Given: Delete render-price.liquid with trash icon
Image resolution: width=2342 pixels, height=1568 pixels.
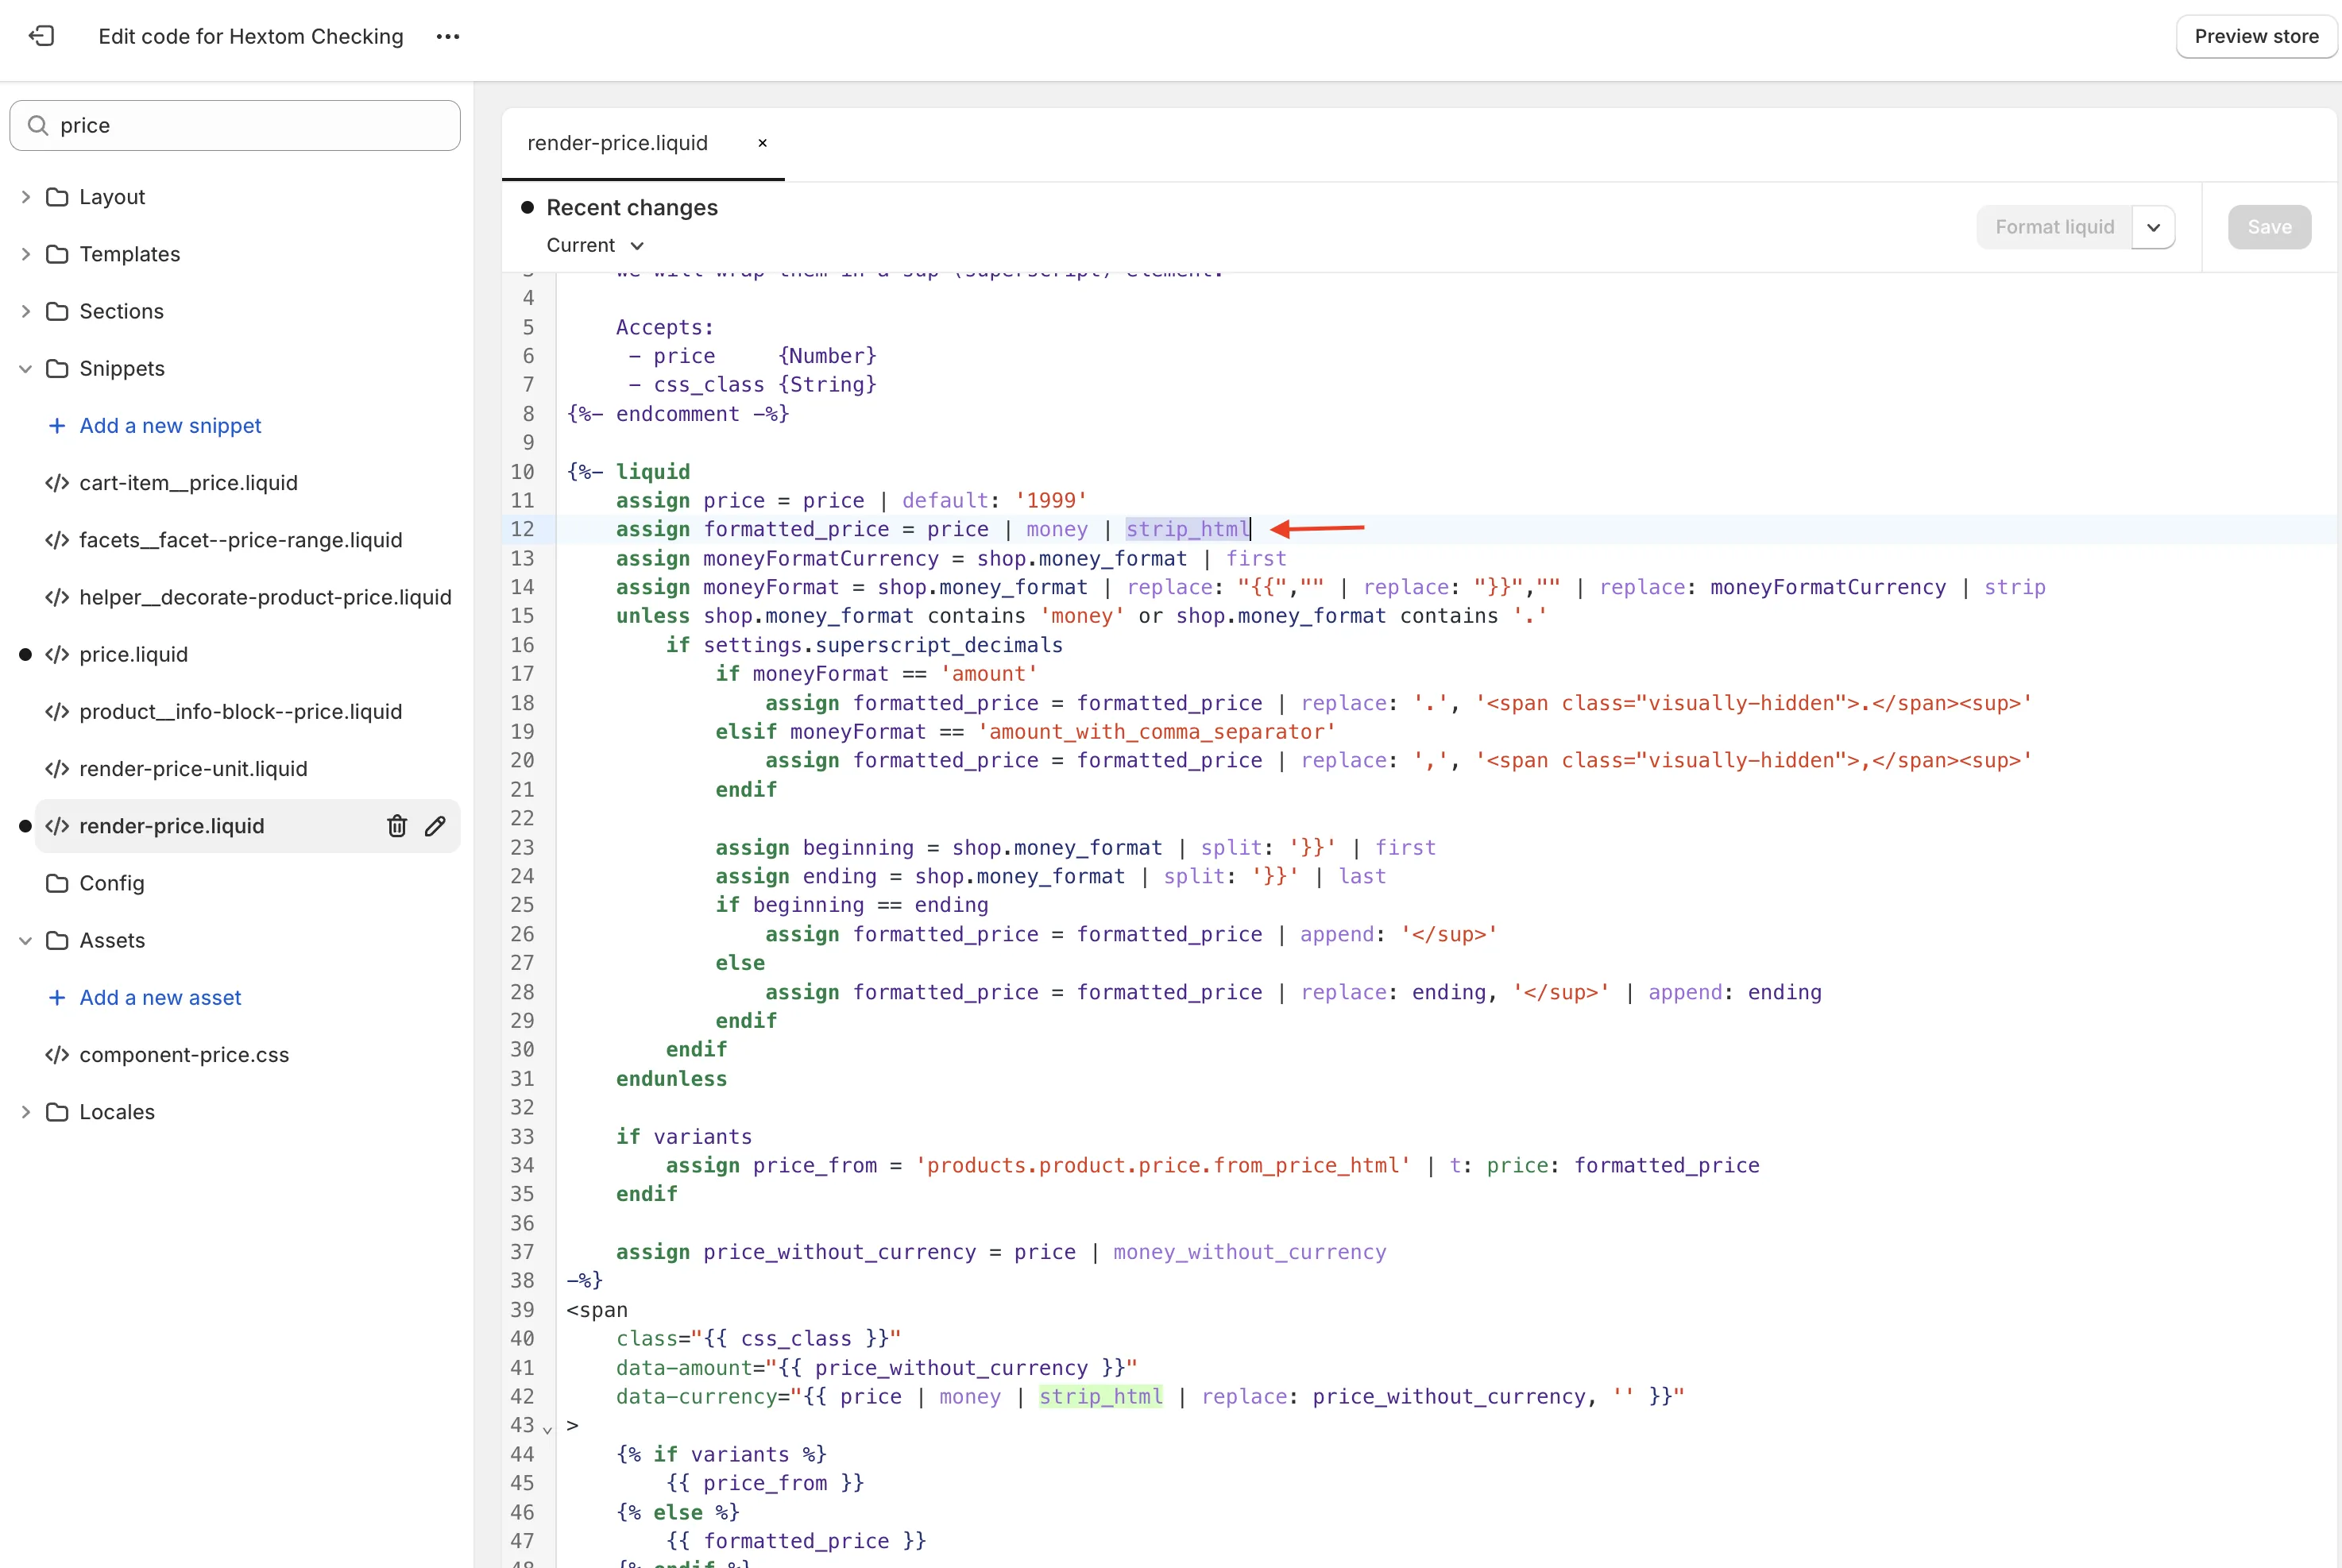Looking at the screenshot, I should (397, 826).
